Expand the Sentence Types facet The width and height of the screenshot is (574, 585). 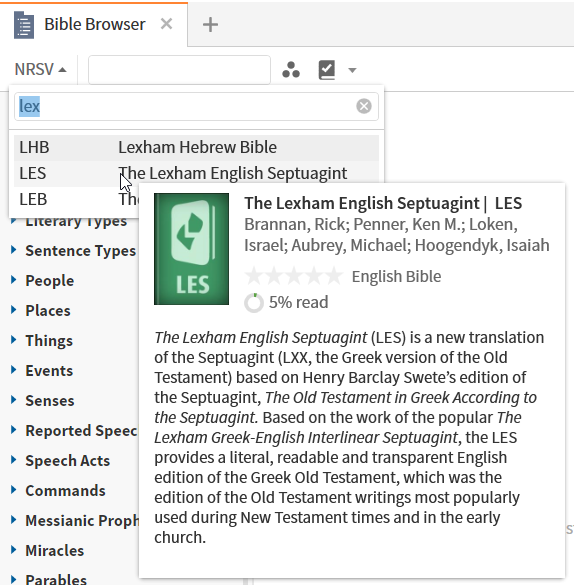tap(14, 250)
